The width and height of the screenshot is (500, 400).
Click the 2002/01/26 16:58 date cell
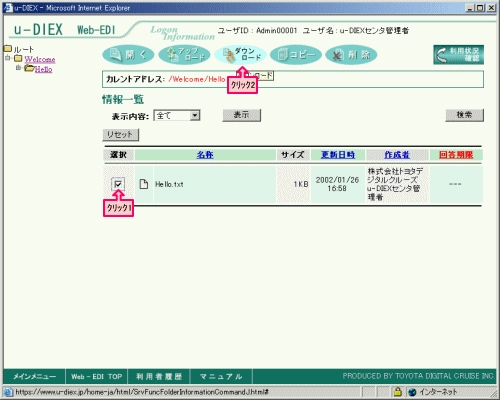click(x=337, y=184)
